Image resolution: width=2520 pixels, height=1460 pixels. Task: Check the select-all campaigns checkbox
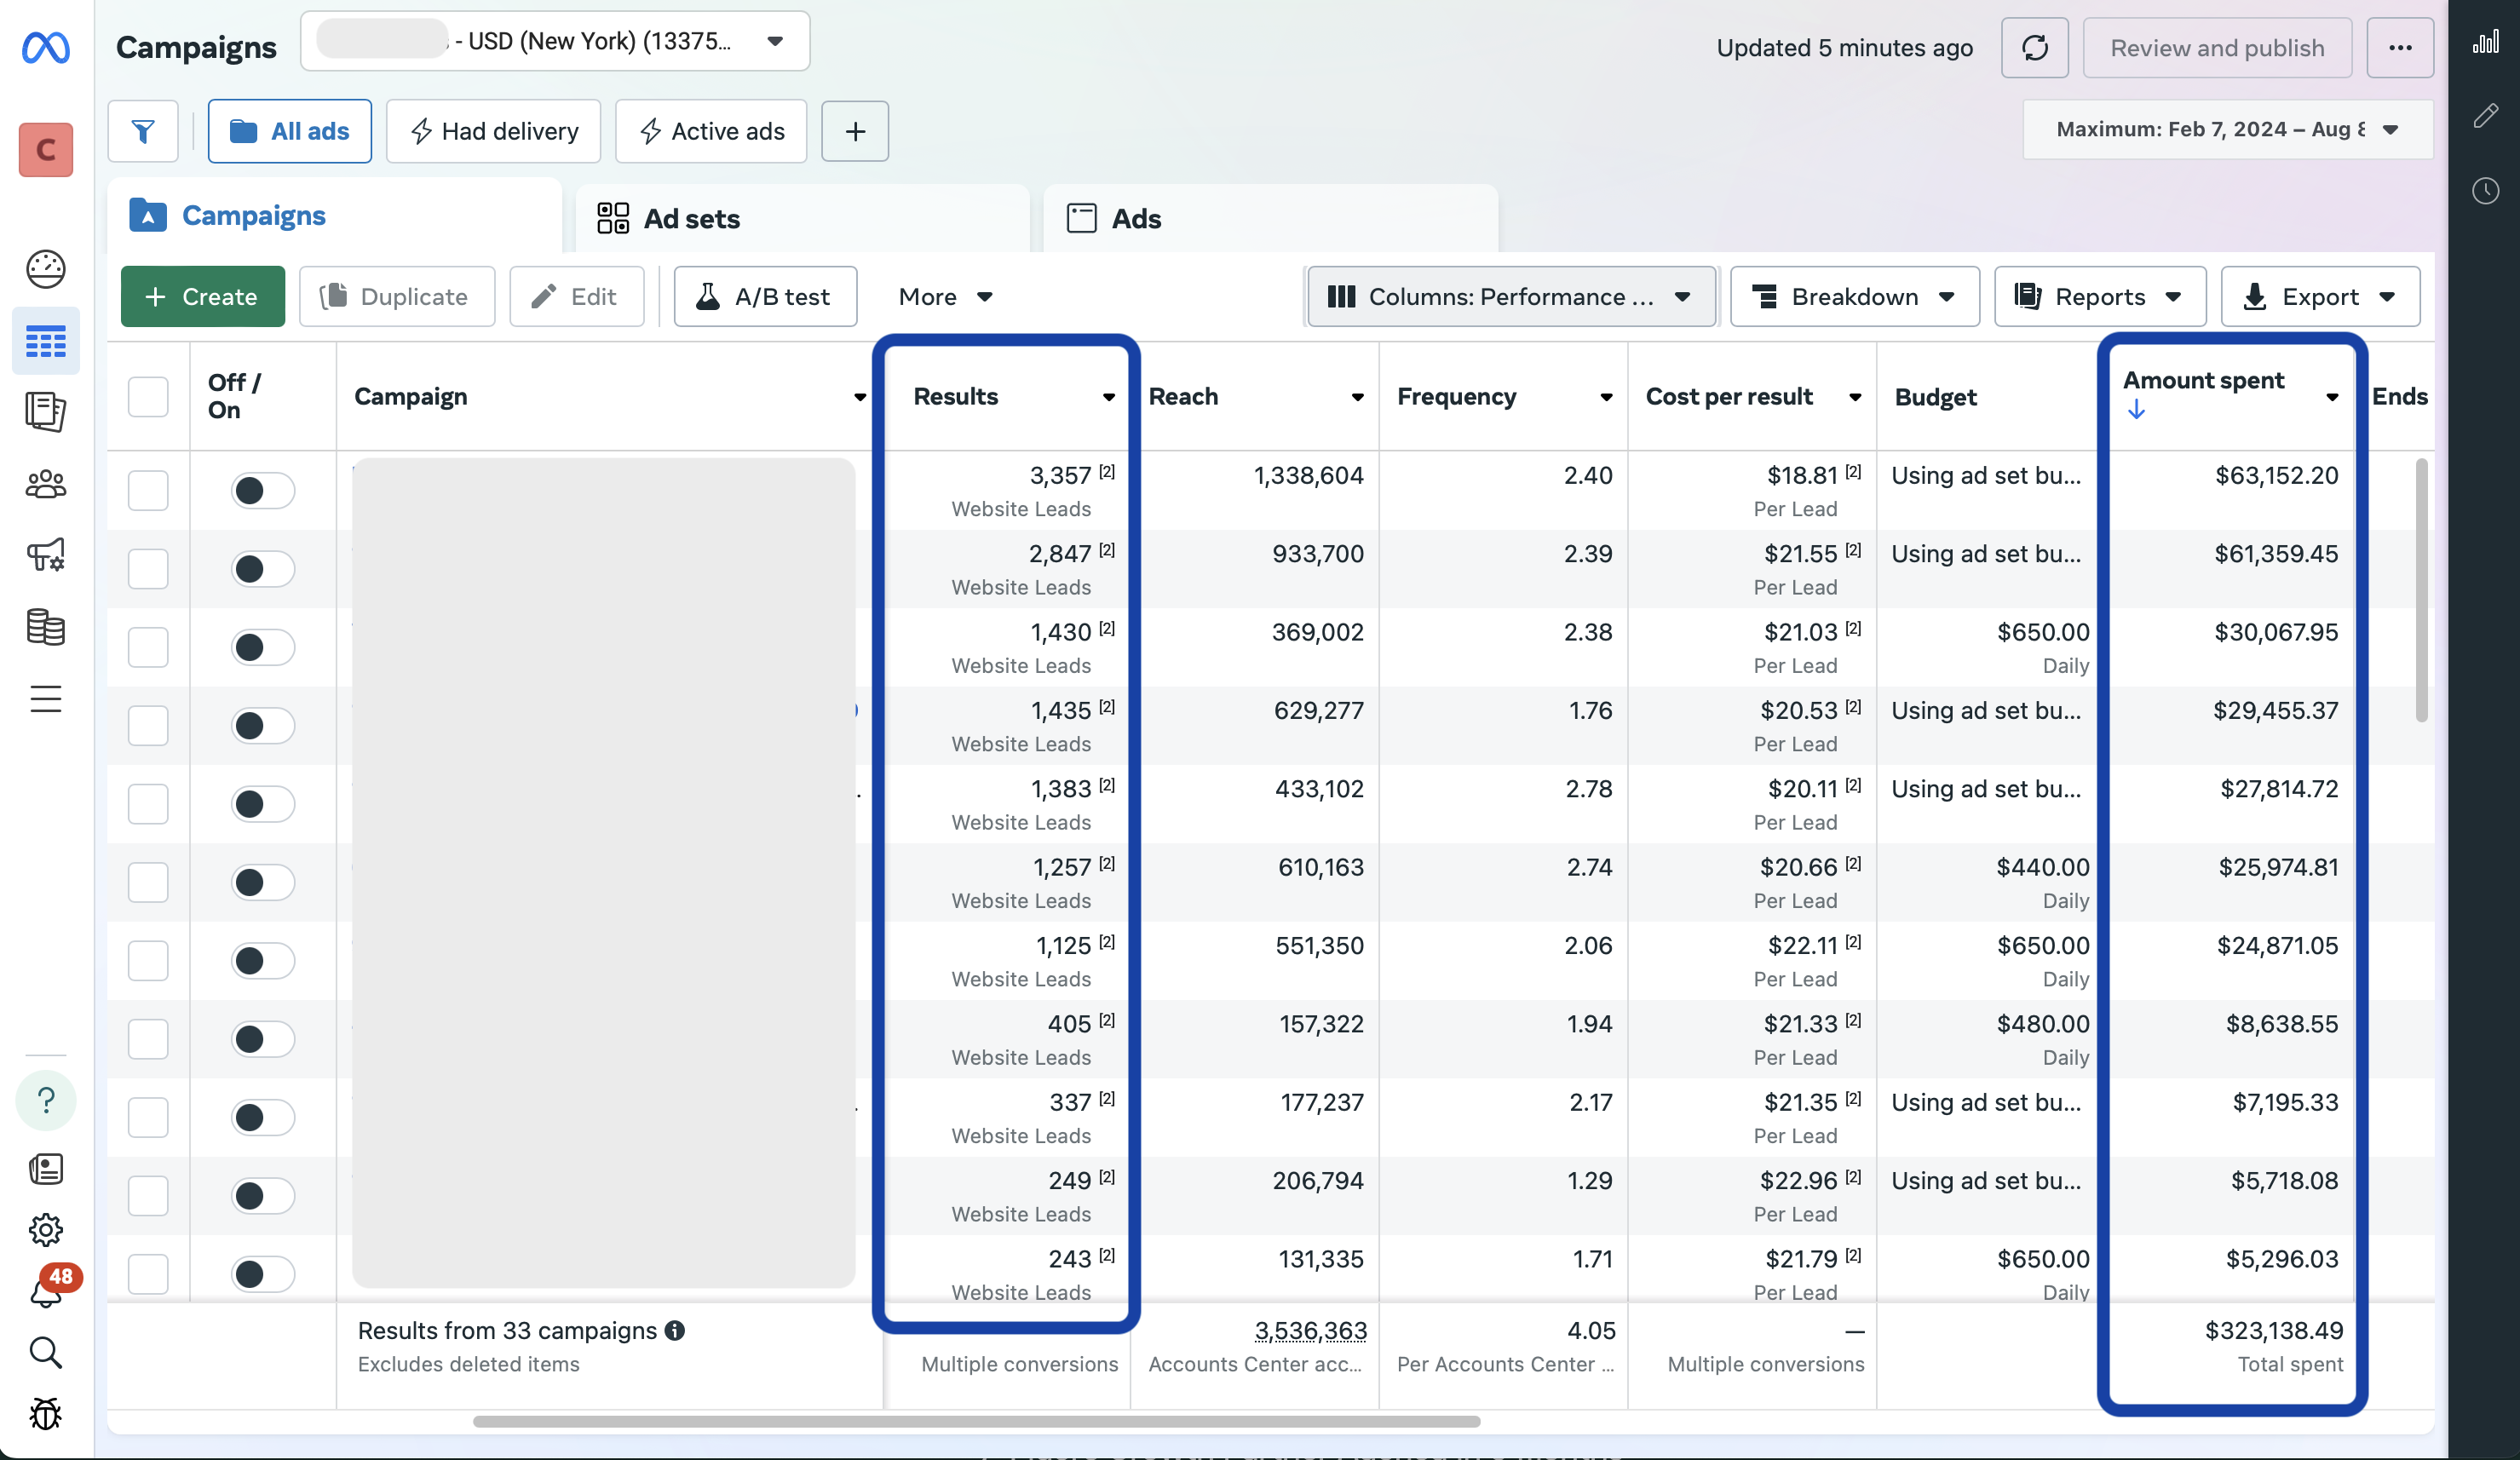[x=148, y=397]
